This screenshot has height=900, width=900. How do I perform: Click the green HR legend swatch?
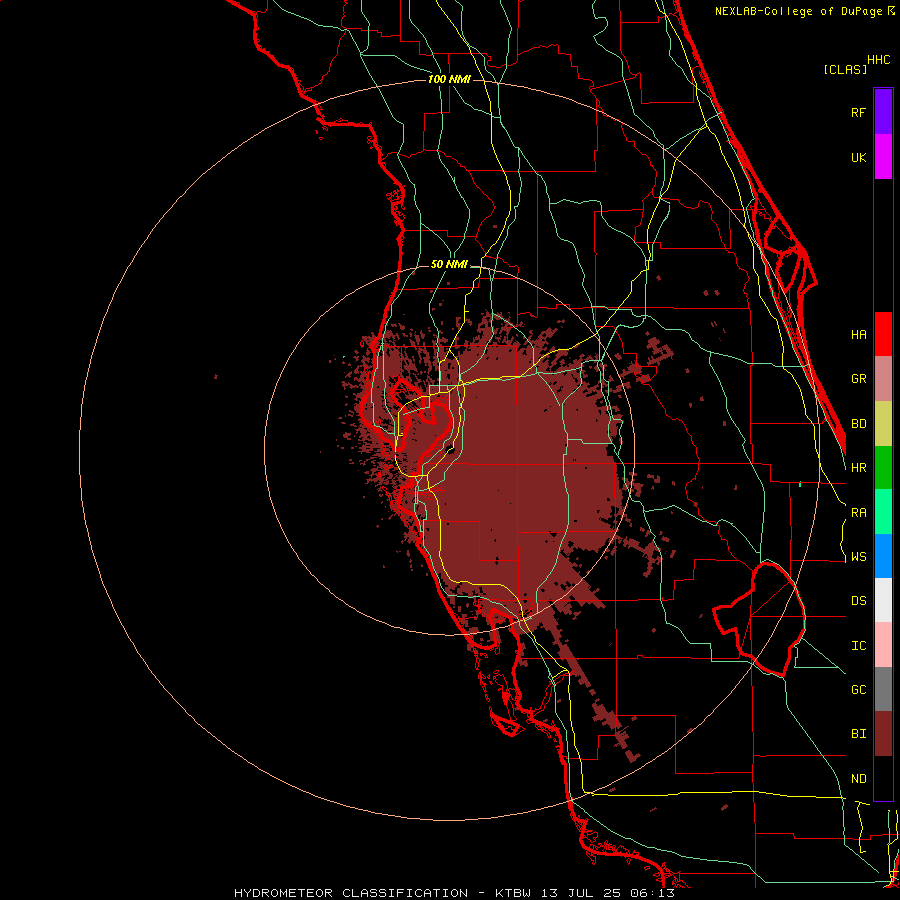tap(883, 467)
